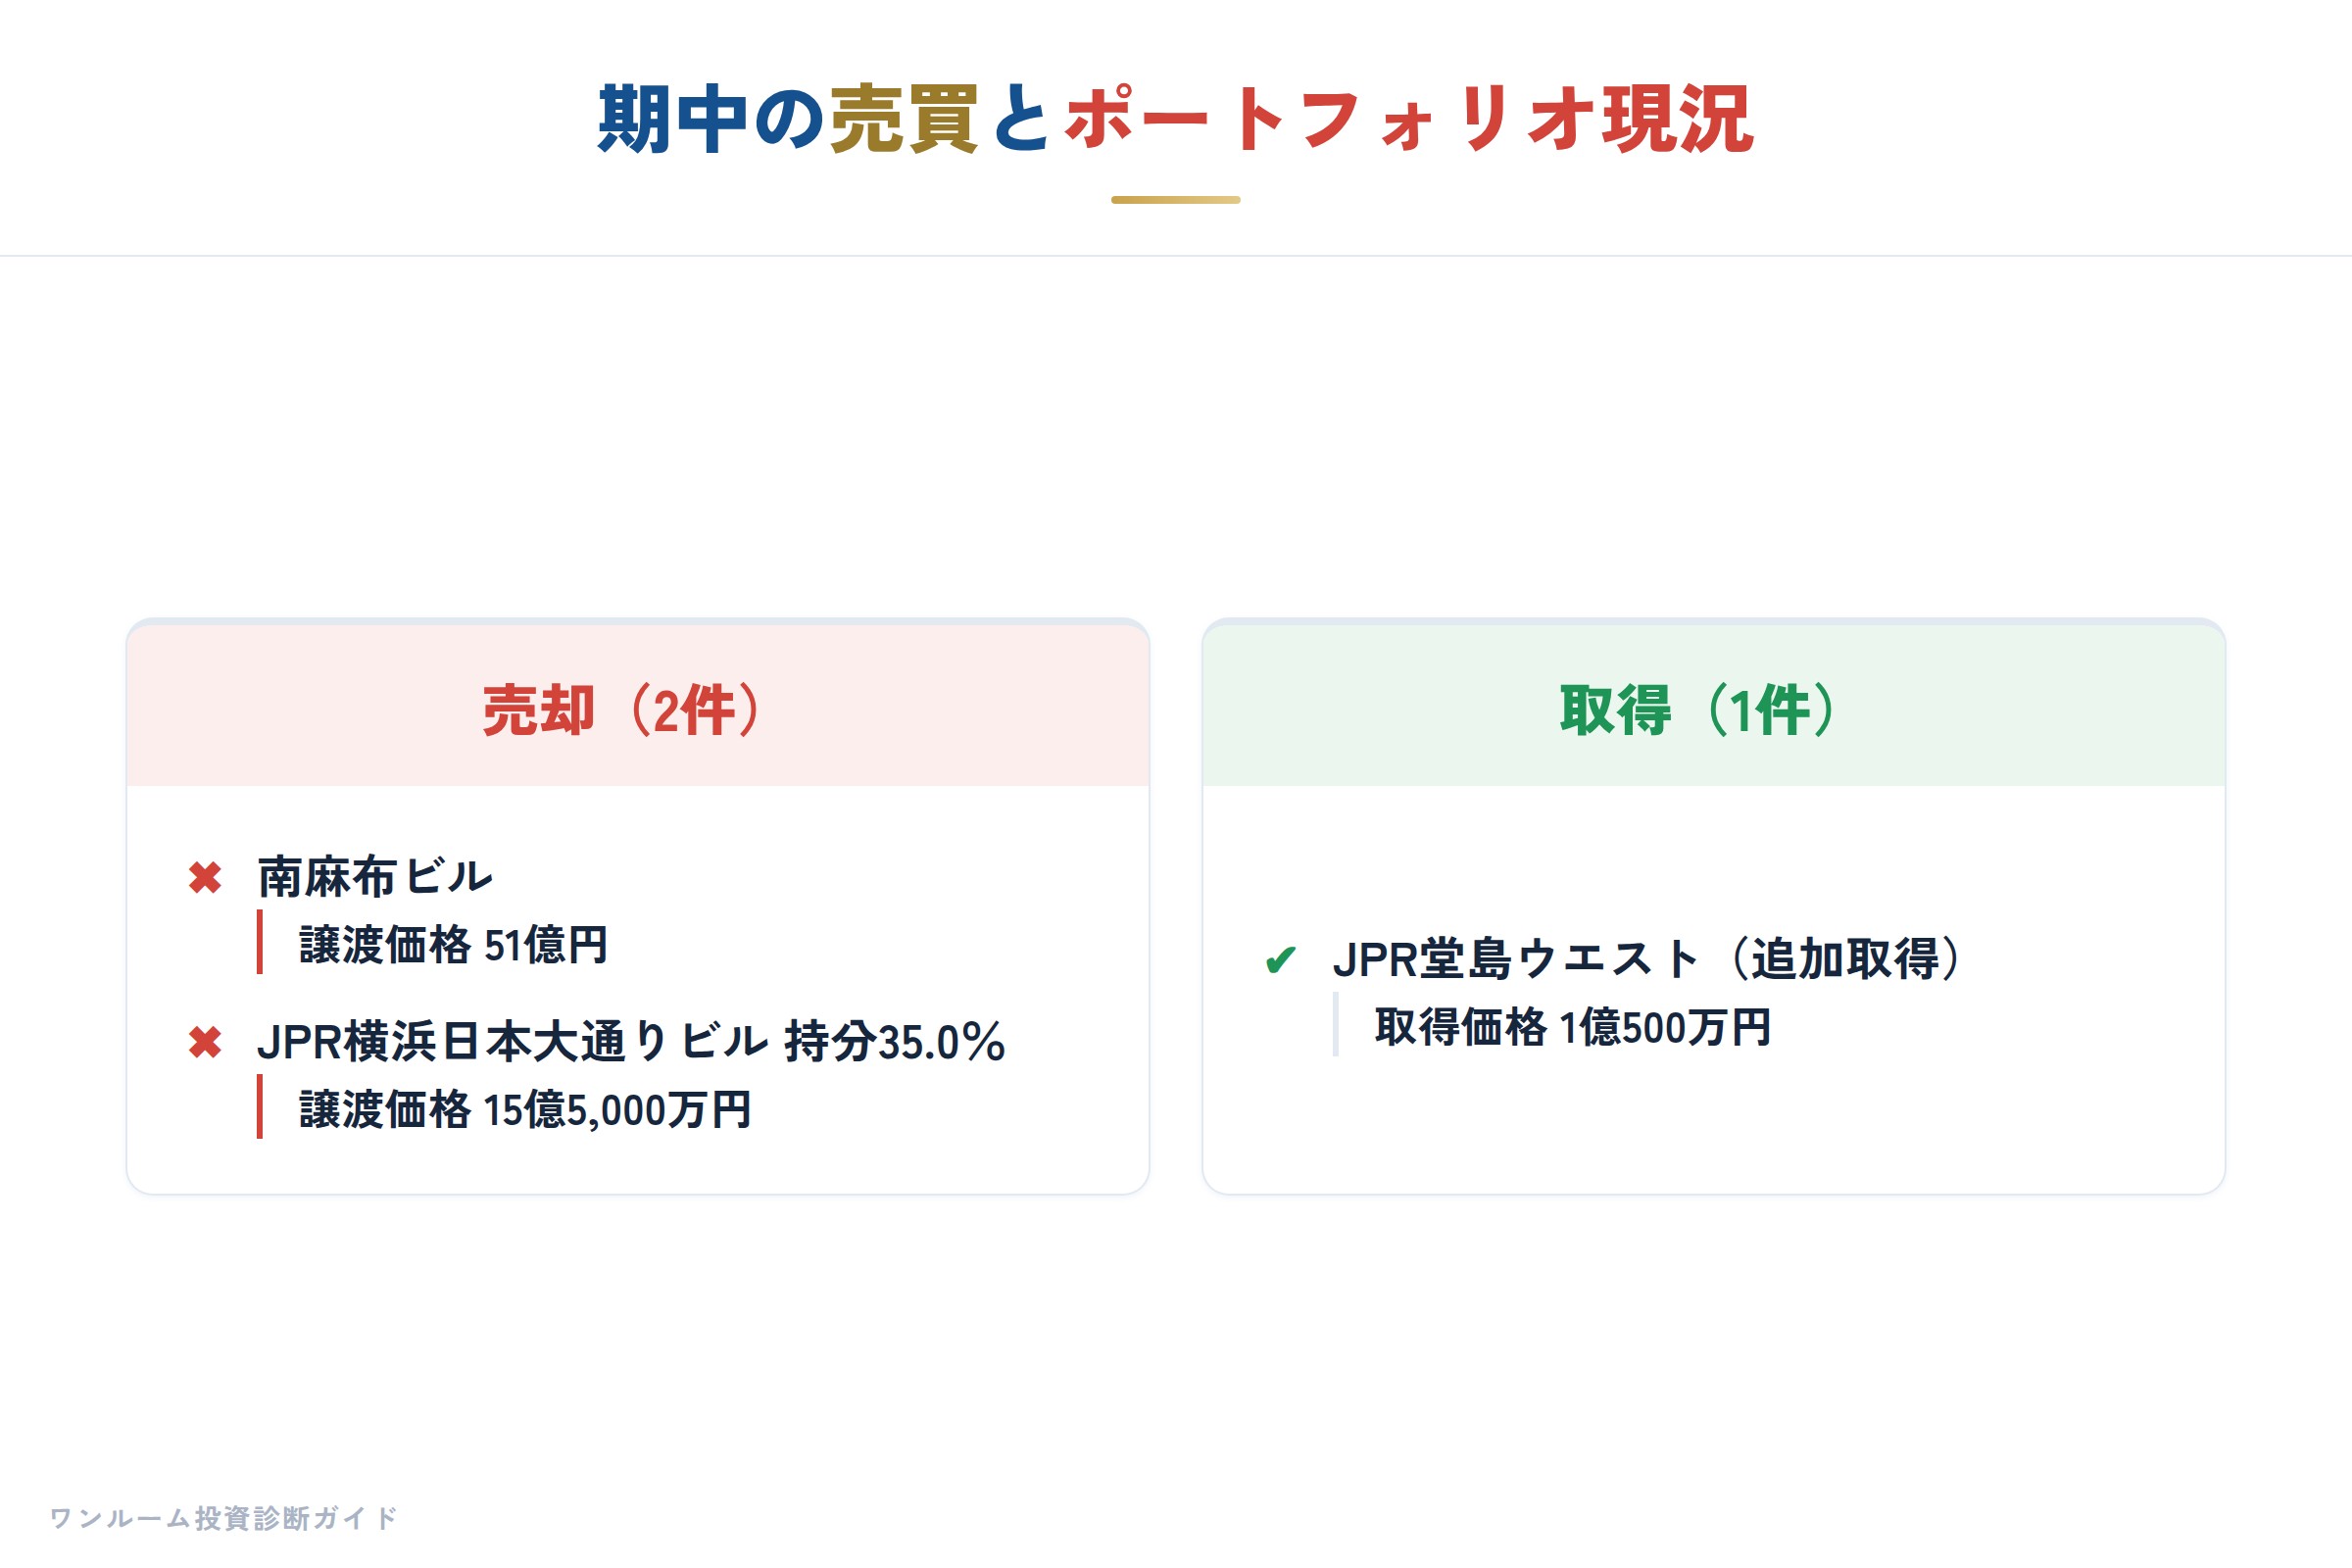Click 譲渡価格 51億円 detail text
The width and height of the screenshot is (2352, 1568).
click(x=454, y=944)
